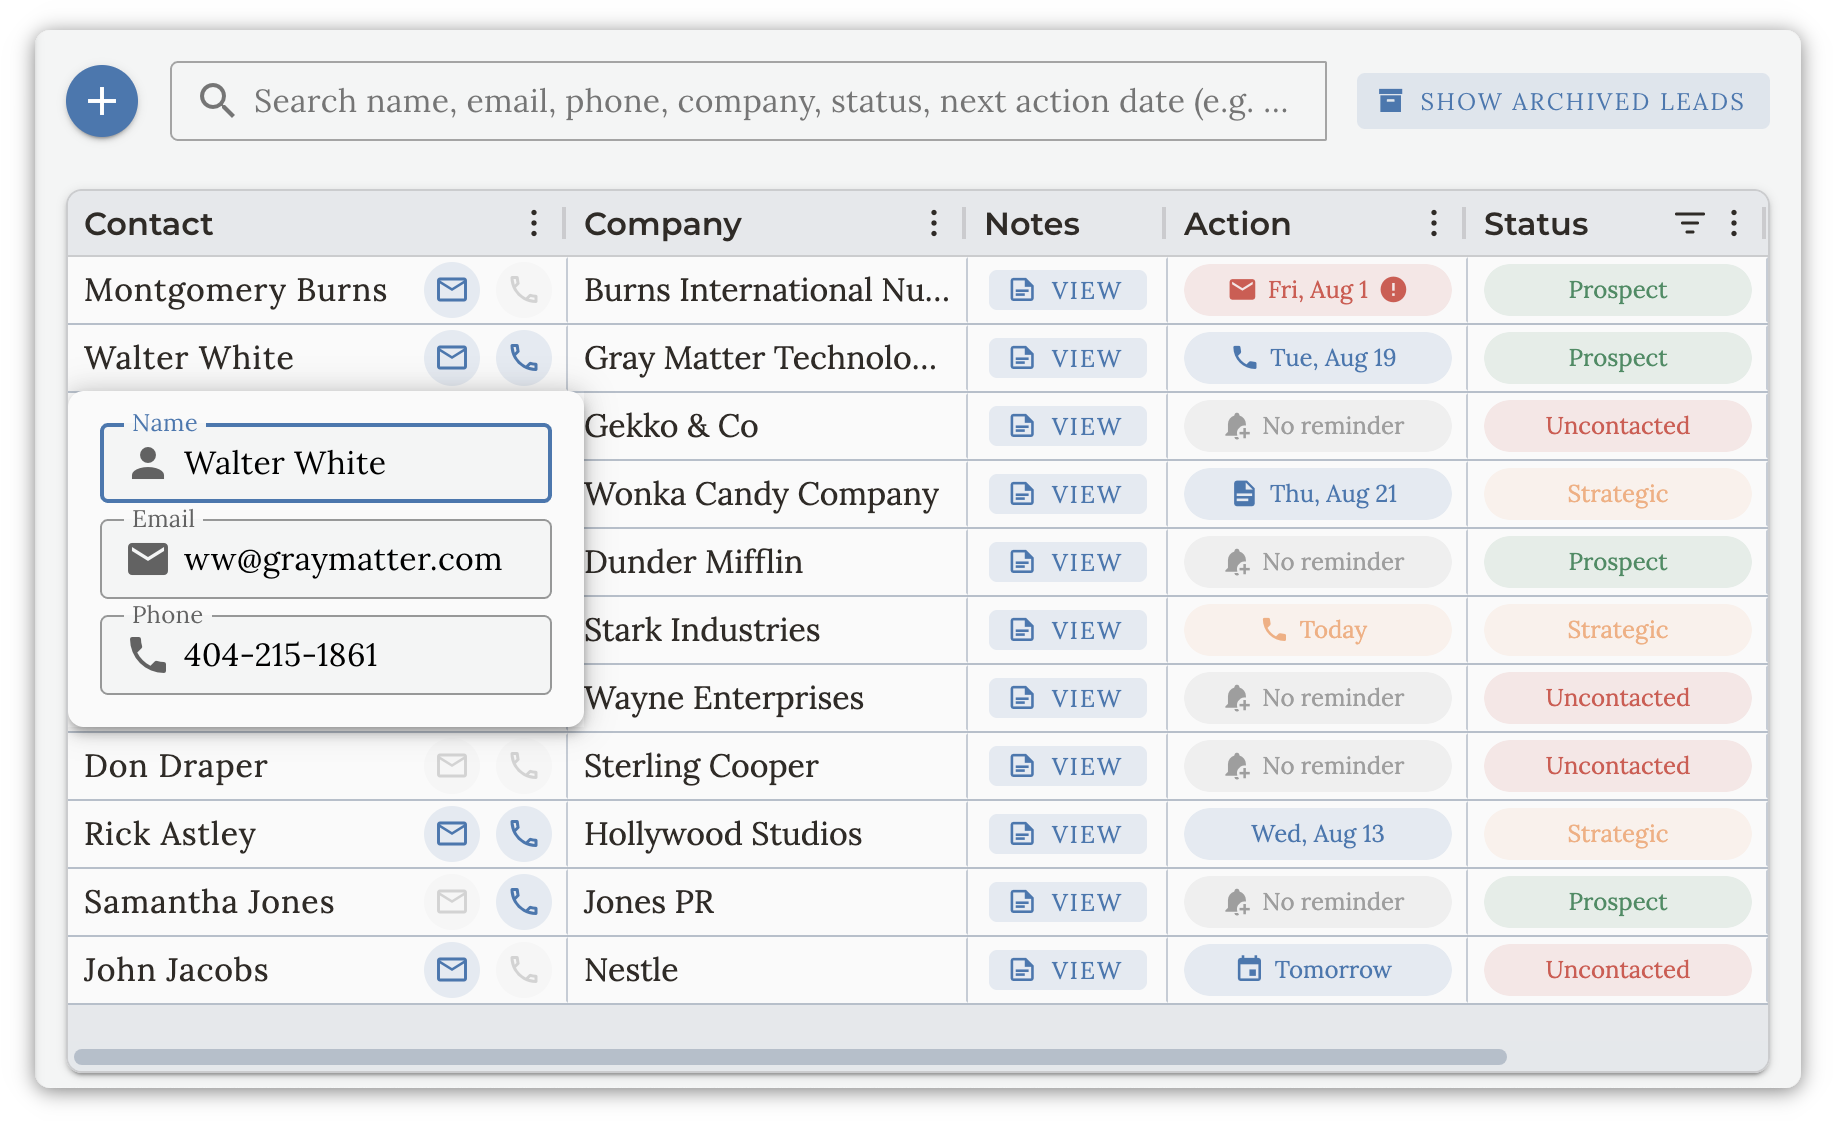This screenshot has width=1833, height=1121.
Task: Open the Action column options menu
Action: (x=1434, y=224)
